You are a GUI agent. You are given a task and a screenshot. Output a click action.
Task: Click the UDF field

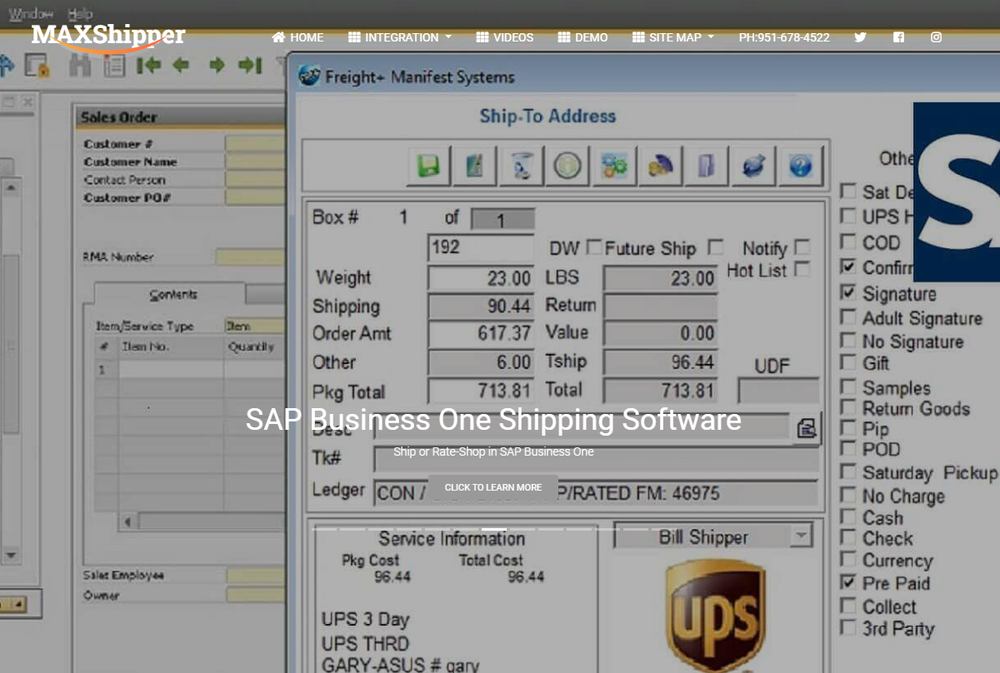pyautogui.click(x=778, y=390)
